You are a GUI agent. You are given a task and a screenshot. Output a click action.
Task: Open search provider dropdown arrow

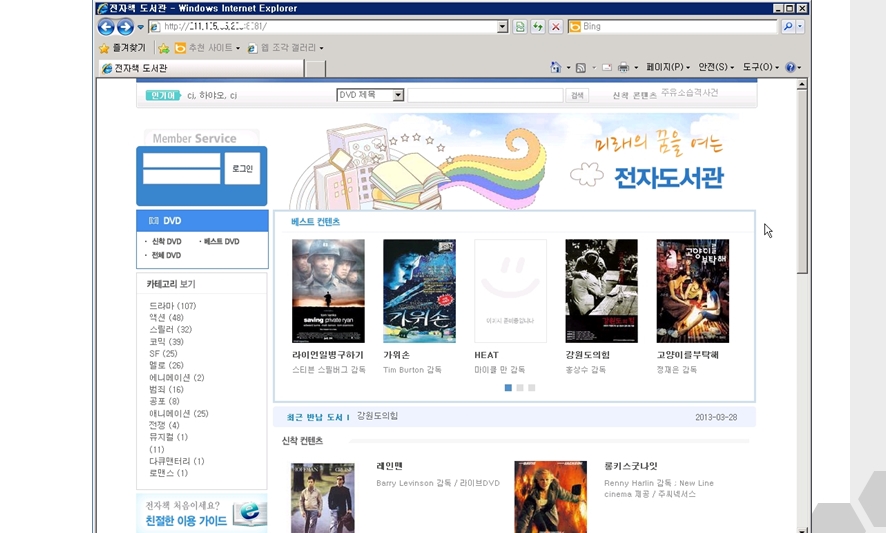800,27
